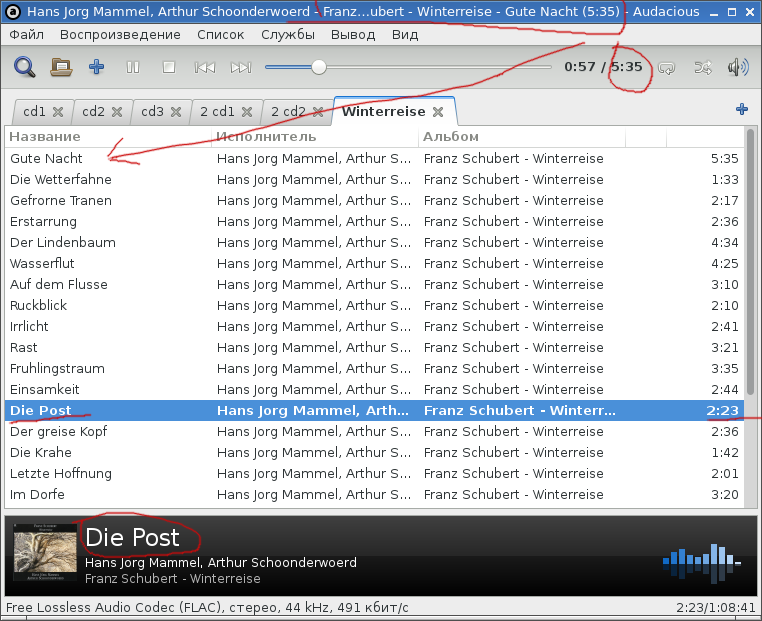Screen dimensions: 762x621
Task: Close the cd2 playlist tab
Action: point(117,112)
